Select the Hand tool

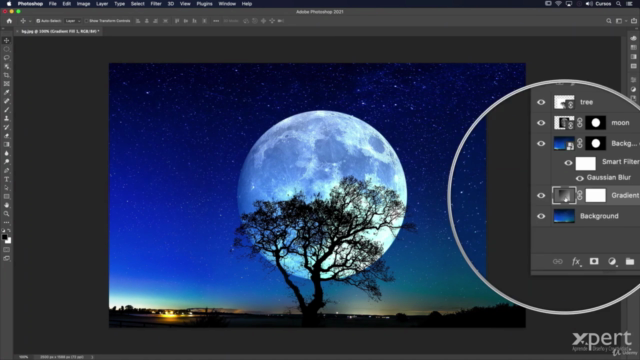[7, 205]
